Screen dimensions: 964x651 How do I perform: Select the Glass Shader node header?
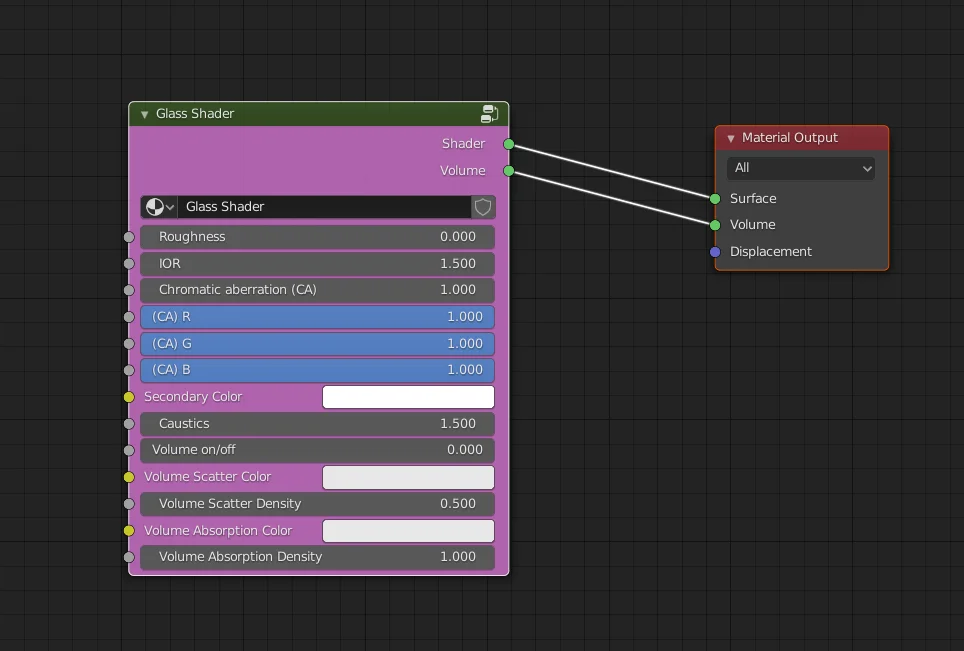[300, 113]
